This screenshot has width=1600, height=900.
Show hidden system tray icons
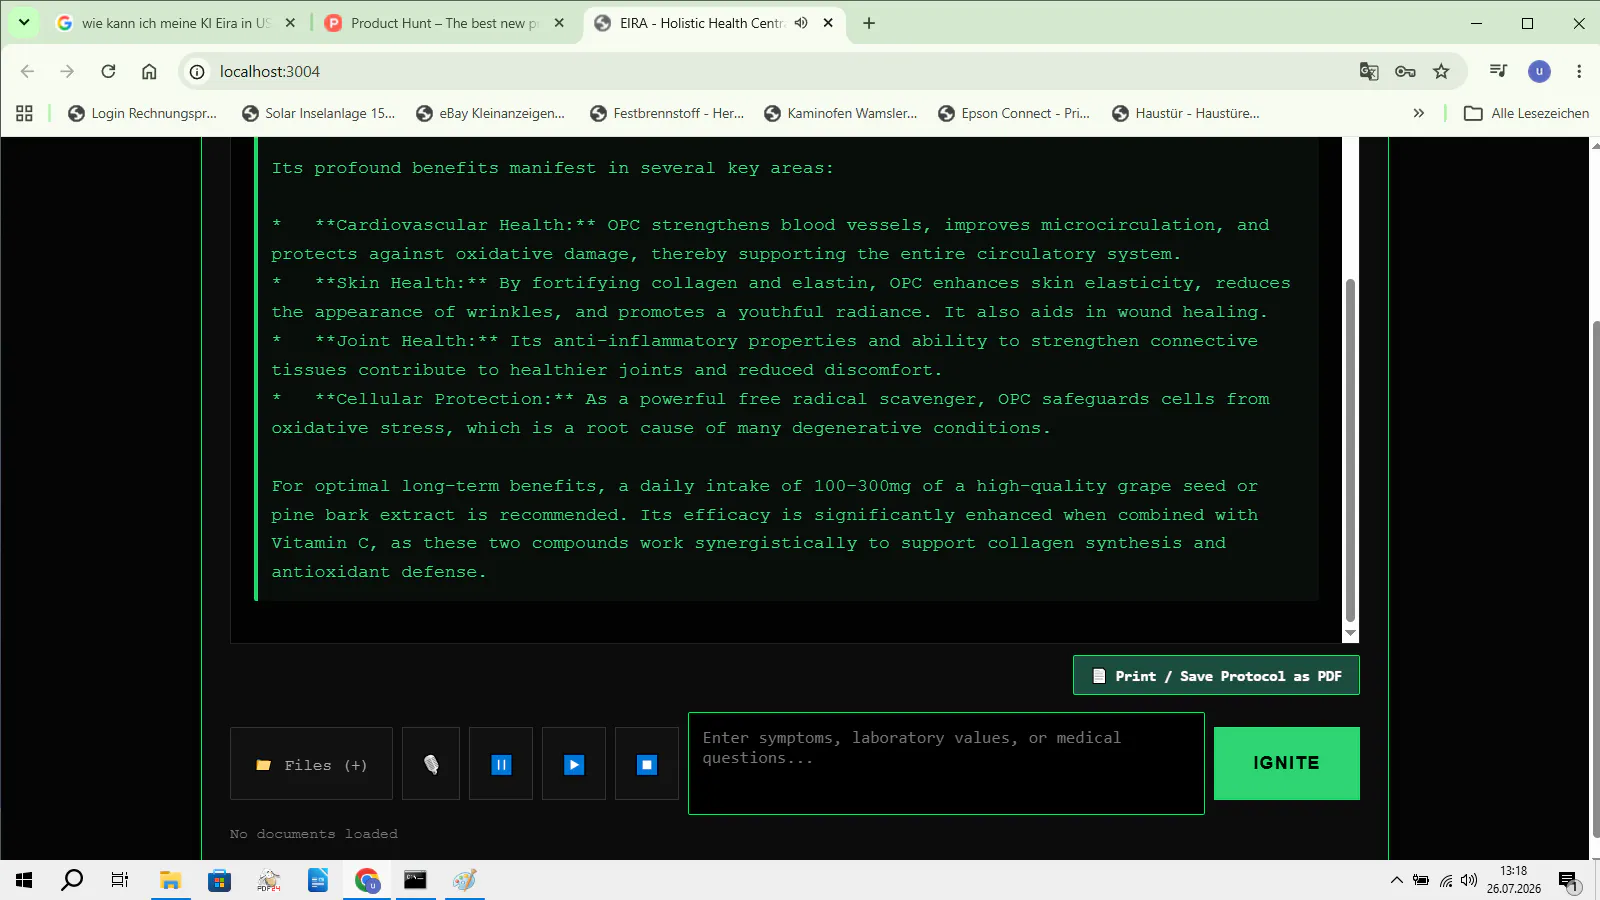click(x=1396, y=880)
